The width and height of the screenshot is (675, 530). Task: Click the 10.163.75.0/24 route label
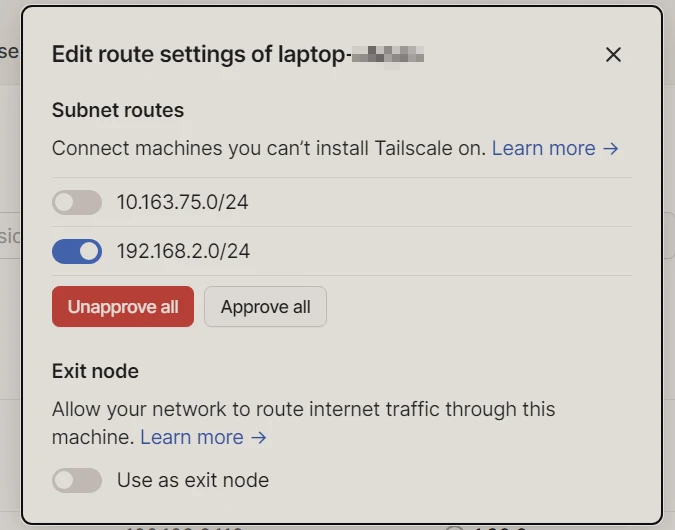click(x=182, y=202)
